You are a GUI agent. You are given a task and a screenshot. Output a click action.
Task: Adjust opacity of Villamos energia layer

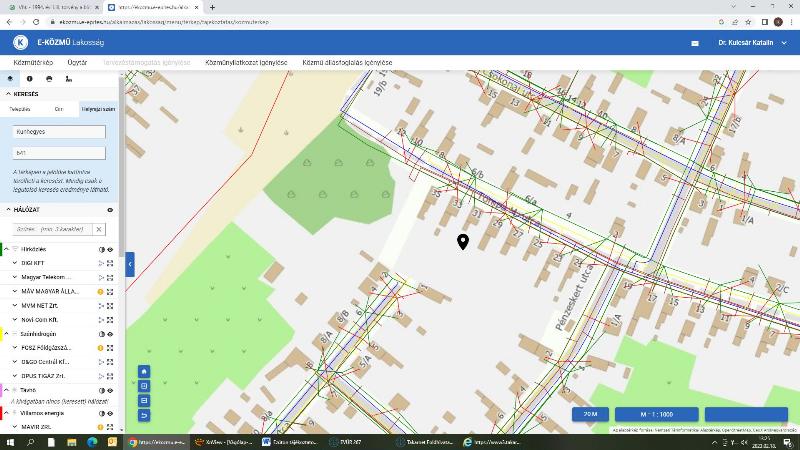tap(102, 414)
